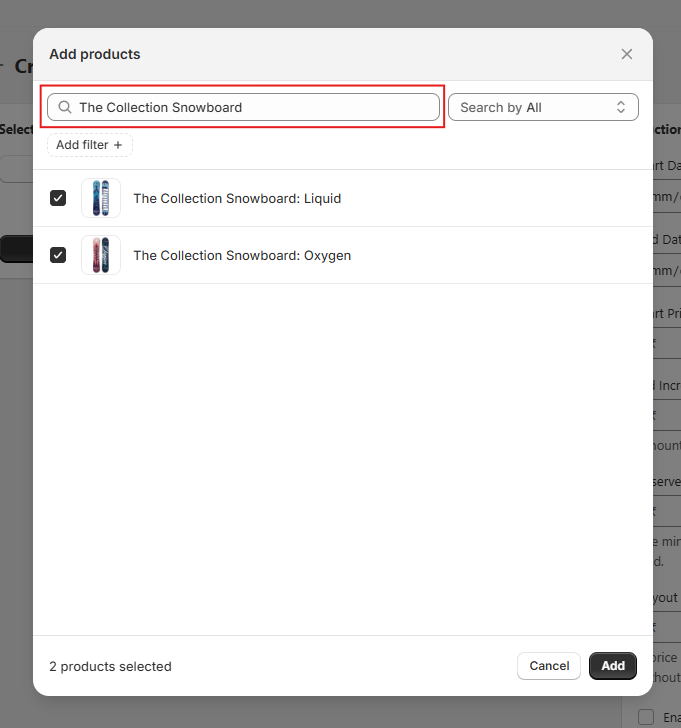Toggle the partially hidden checkbox at bottom right
This screenshot has height=728, width=681.
pyautogui.click(x=646, y=716)
